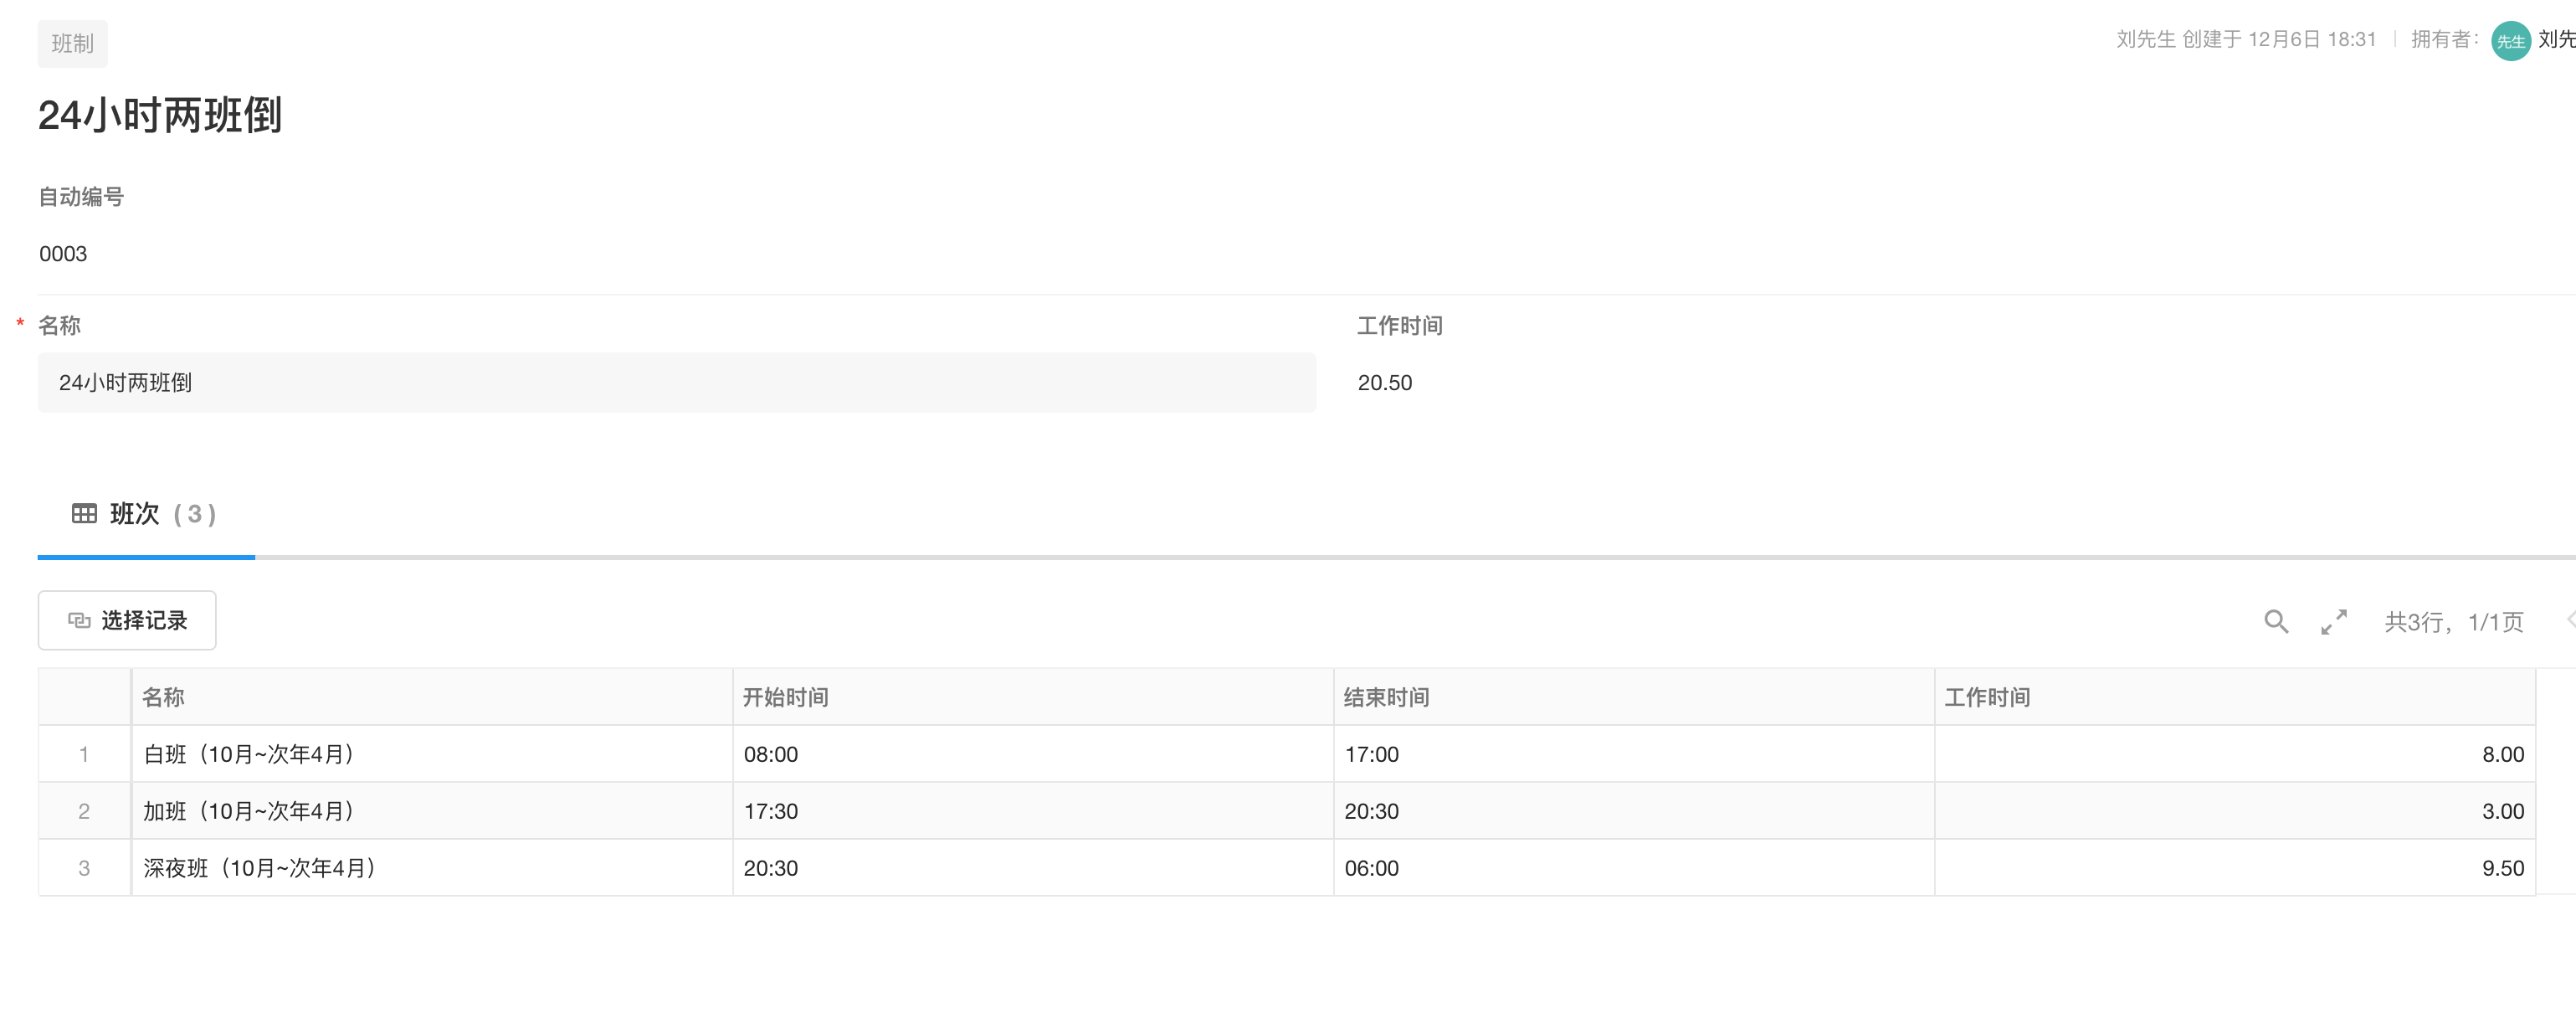The width and height of the screenshot is (2576, 1013).
Task: Click the 结束时间 column header
Action: (x=1386, y=697)
